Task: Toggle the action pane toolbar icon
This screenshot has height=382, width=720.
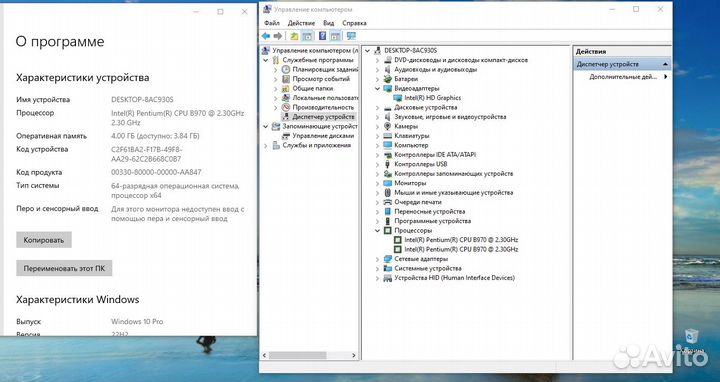Action: point(336,36)
